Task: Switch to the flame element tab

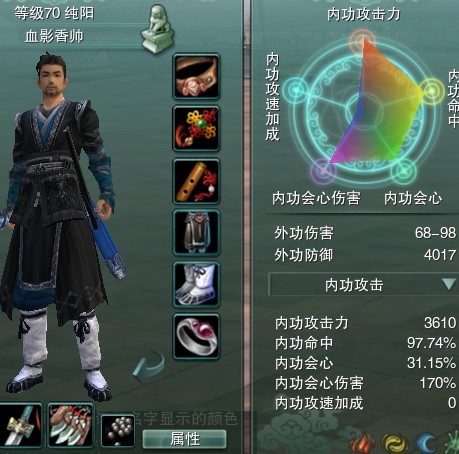Action: (x=363, y=443)
